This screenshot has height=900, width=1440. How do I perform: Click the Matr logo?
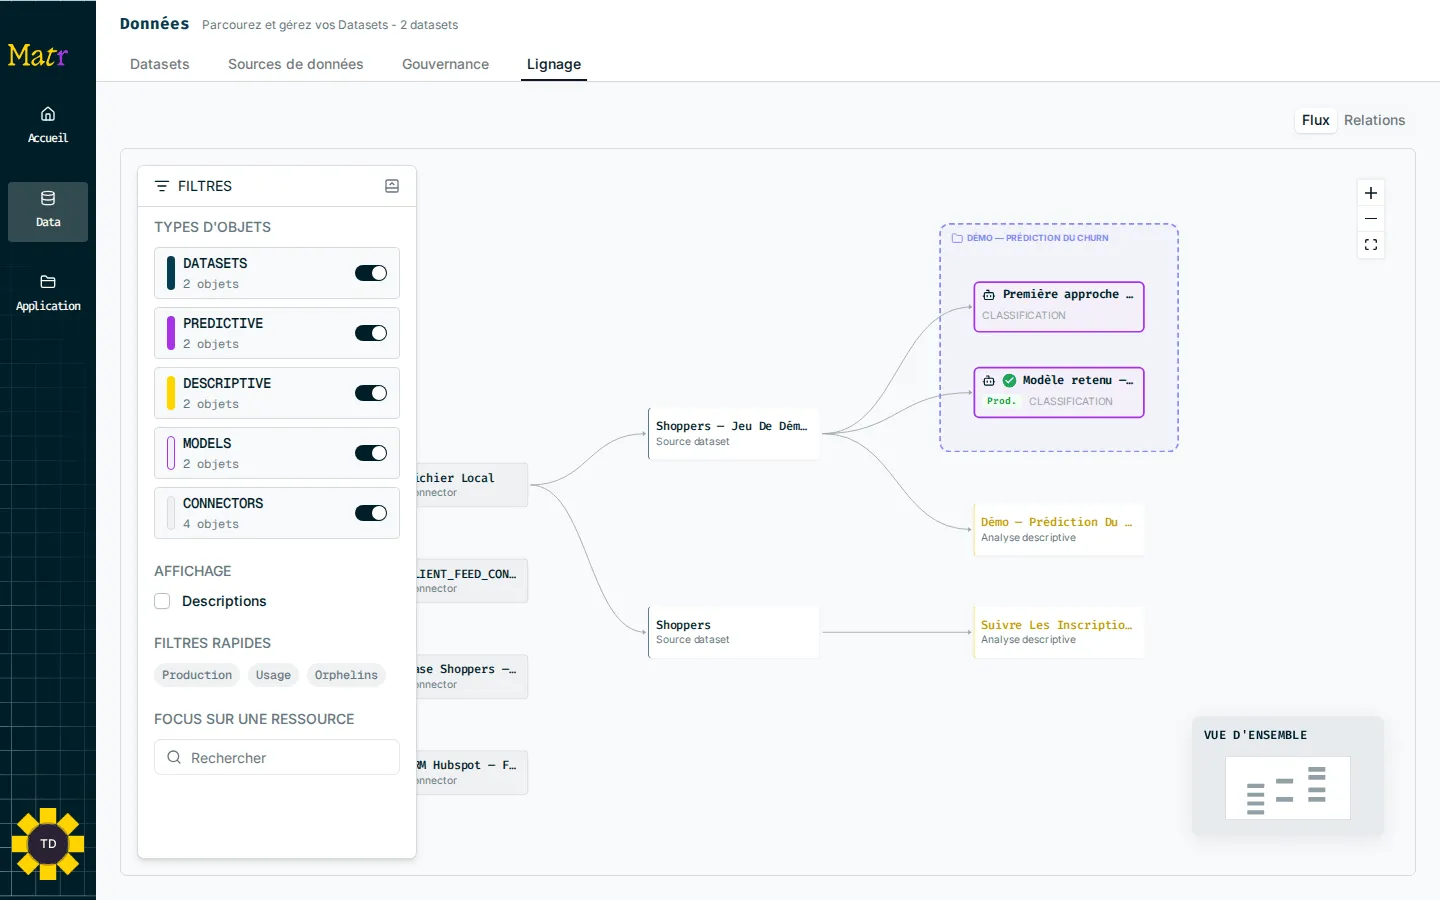pyautogui.click(x=38, y=55)
